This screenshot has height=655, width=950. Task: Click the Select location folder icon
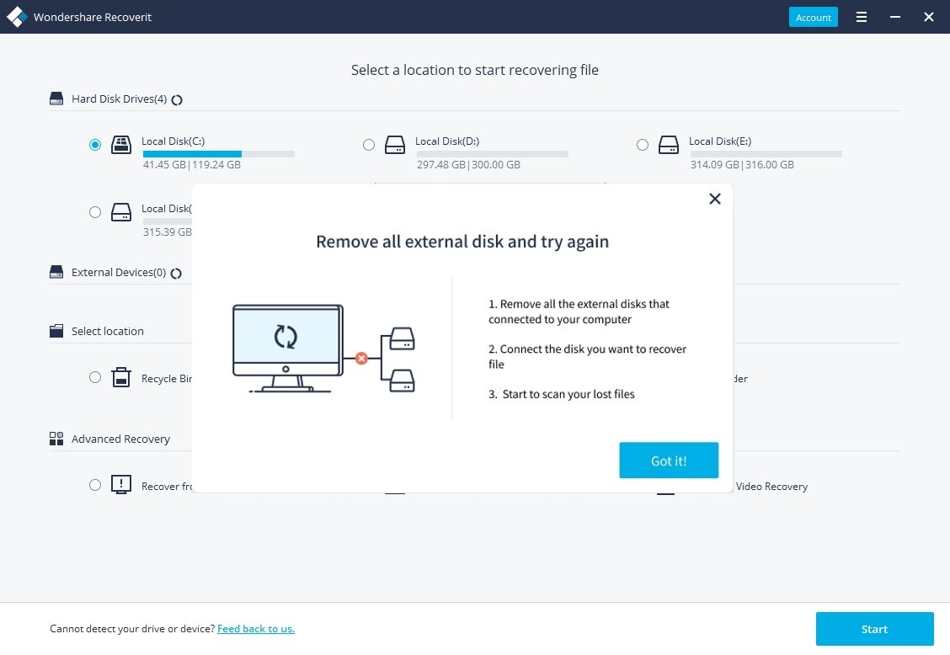coord(56,331)
